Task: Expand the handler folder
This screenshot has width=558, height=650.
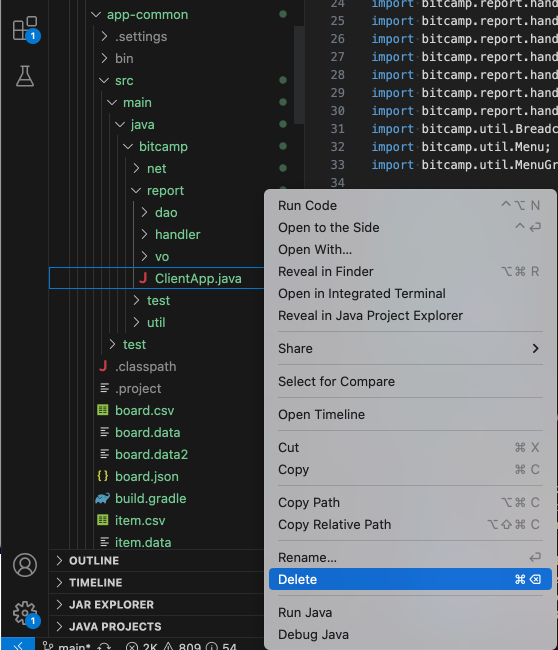Action: pos(177,234)
